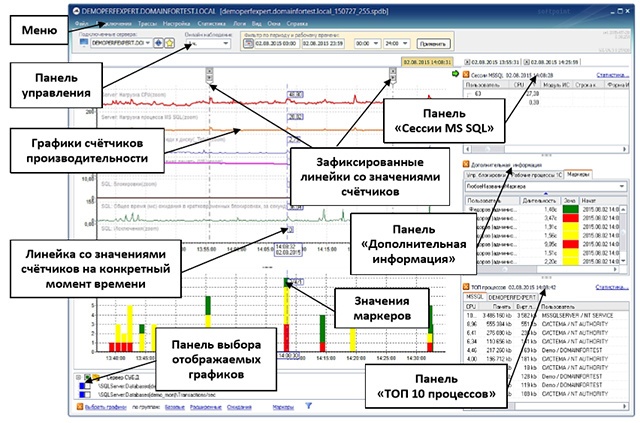Click the right arrow of the sessions horizontal scrollbar
Image resolution: width=640 pixels, height=423 pixels.
[x=624, y=149]
